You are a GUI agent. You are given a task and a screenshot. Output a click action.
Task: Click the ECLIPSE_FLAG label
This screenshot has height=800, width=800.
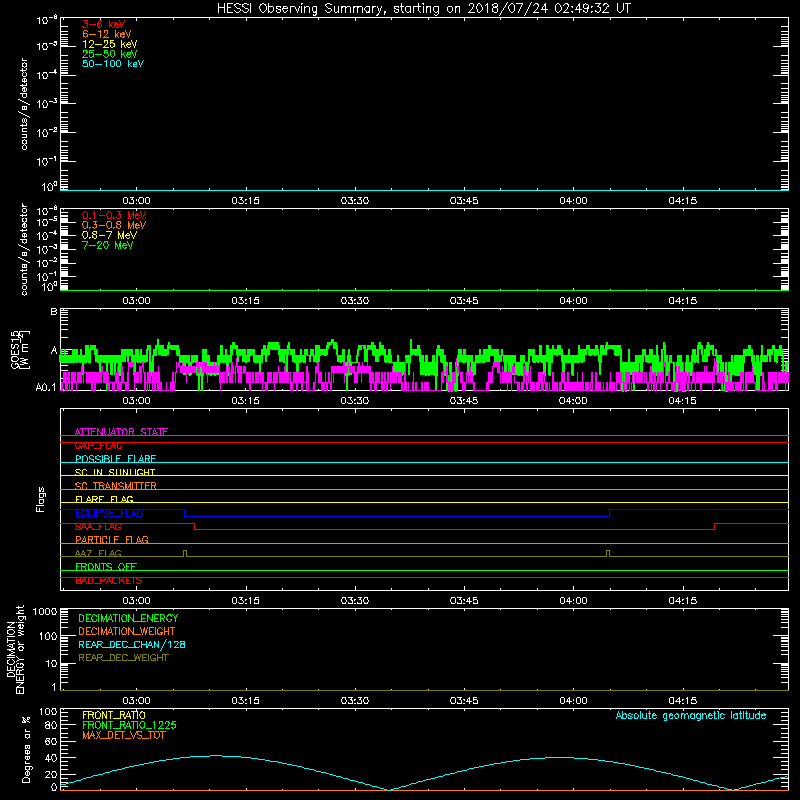(109, 513)
